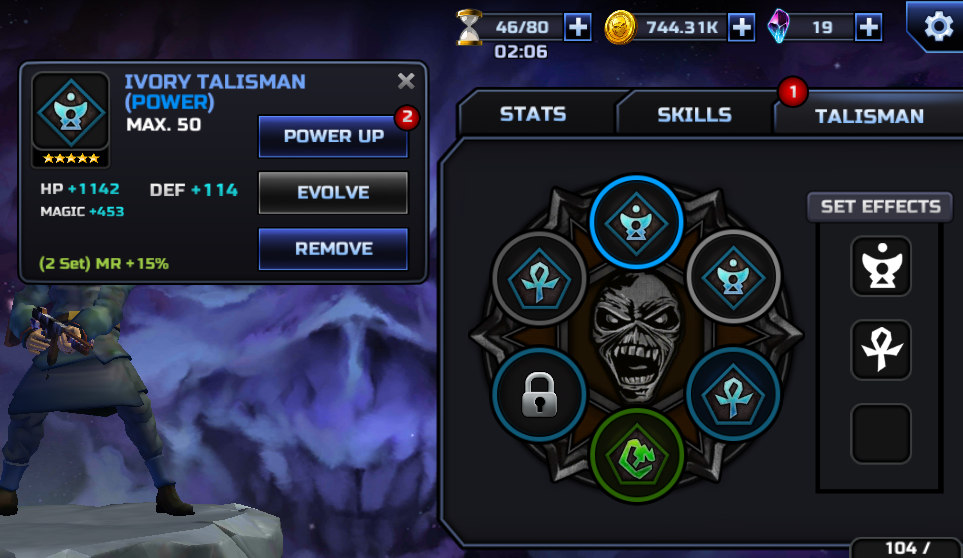Select the green bottom talisman slot
The image size is (963, 558).
637,455
